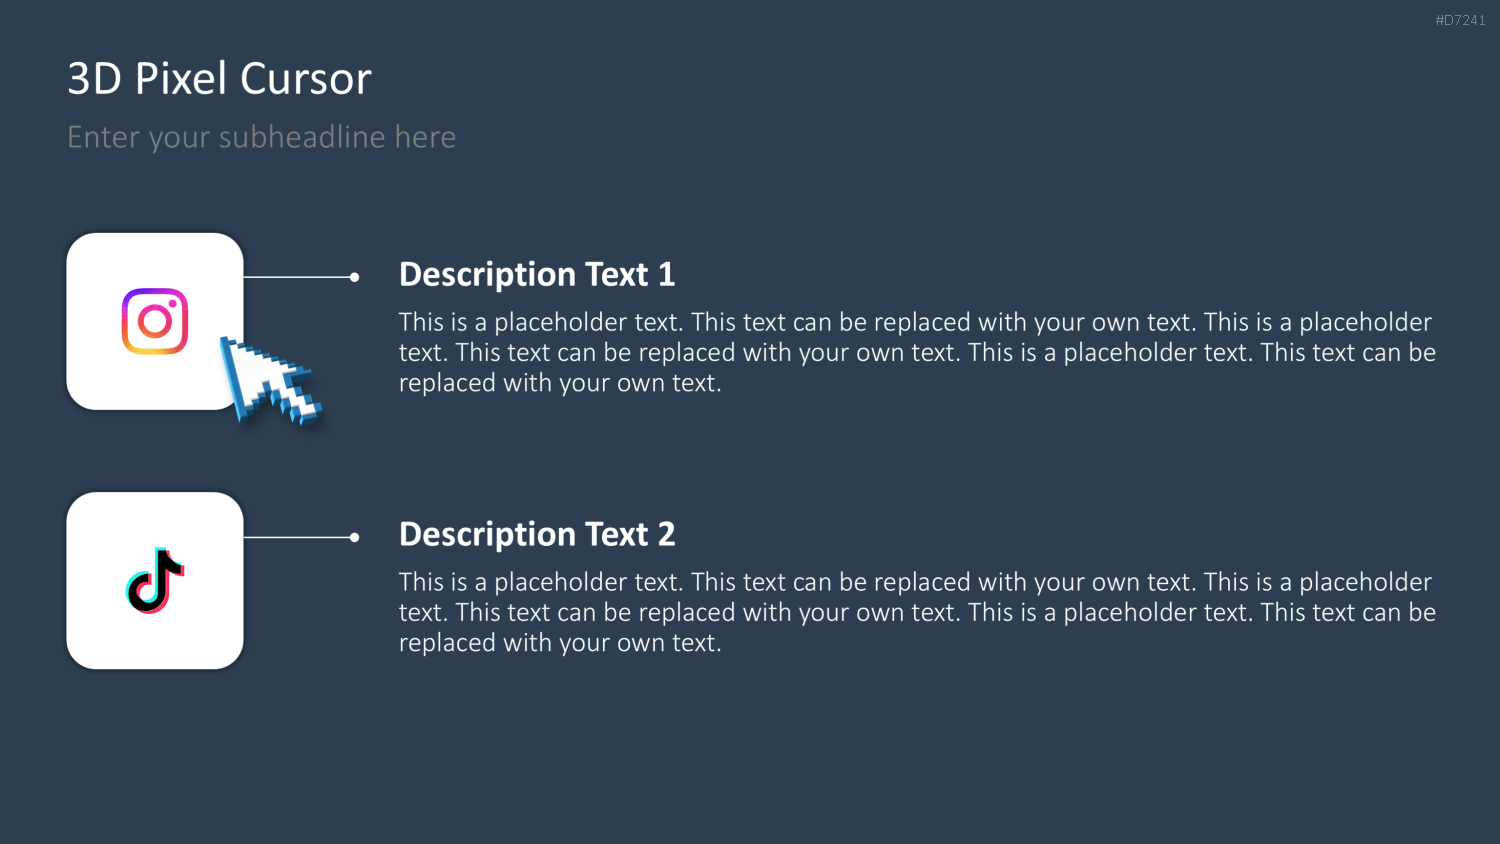Screen dimensions: 1500x844
Task: Click the blue 3D edge of the cursor
Action: coord(231,378)
